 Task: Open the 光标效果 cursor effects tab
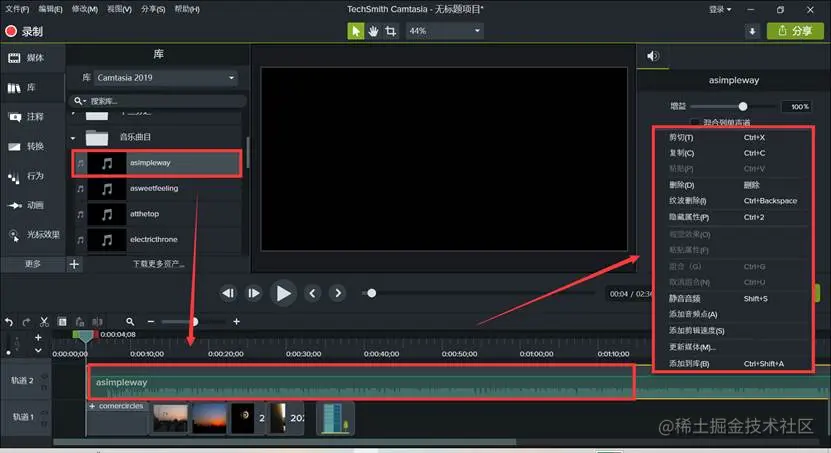pos(32,235)
